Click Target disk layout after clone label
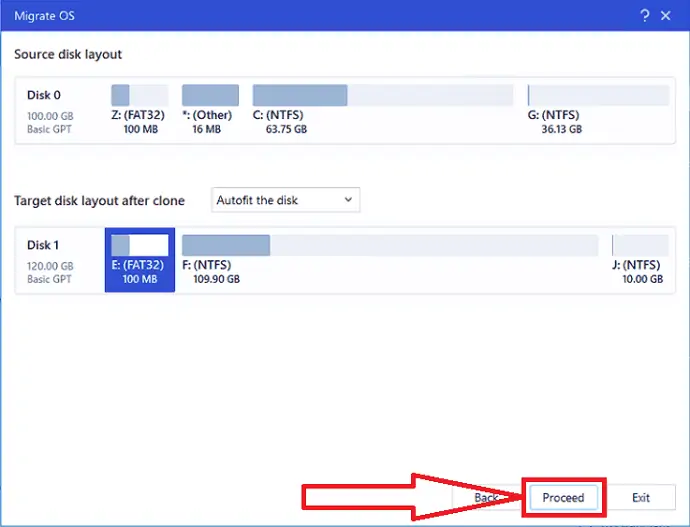Image resolution: width=690 pixels, height=527 pixels. (99, 201)
